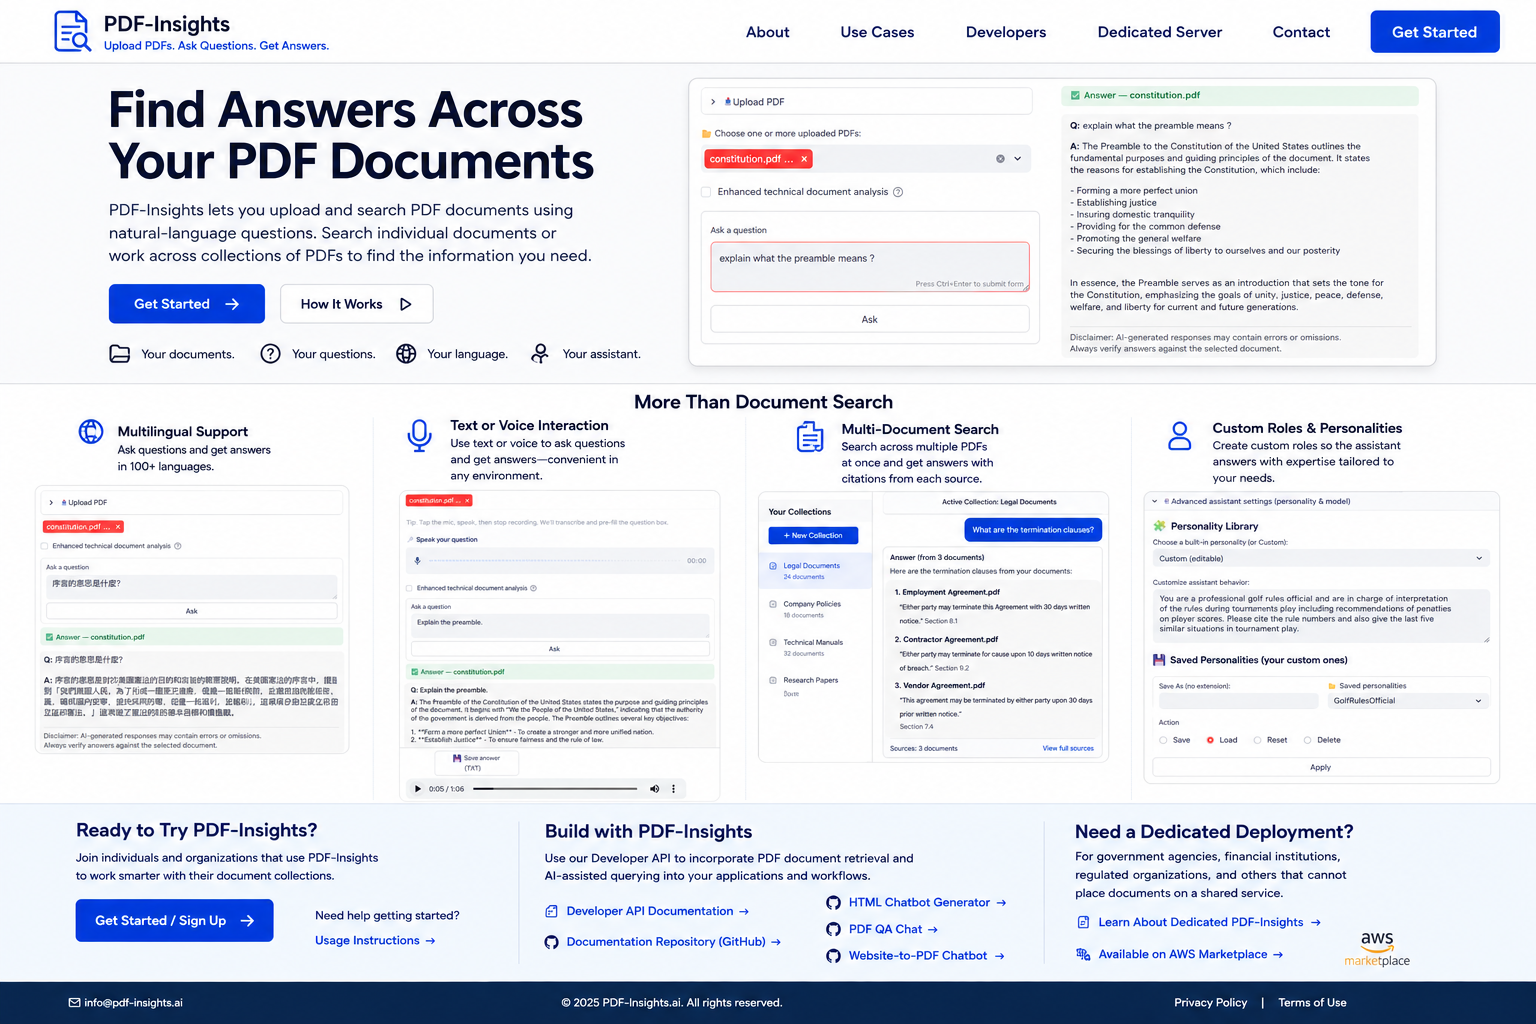Clear the PDF selection with the circle x icon
1536x1024 pixels.
click(1000, 159)
